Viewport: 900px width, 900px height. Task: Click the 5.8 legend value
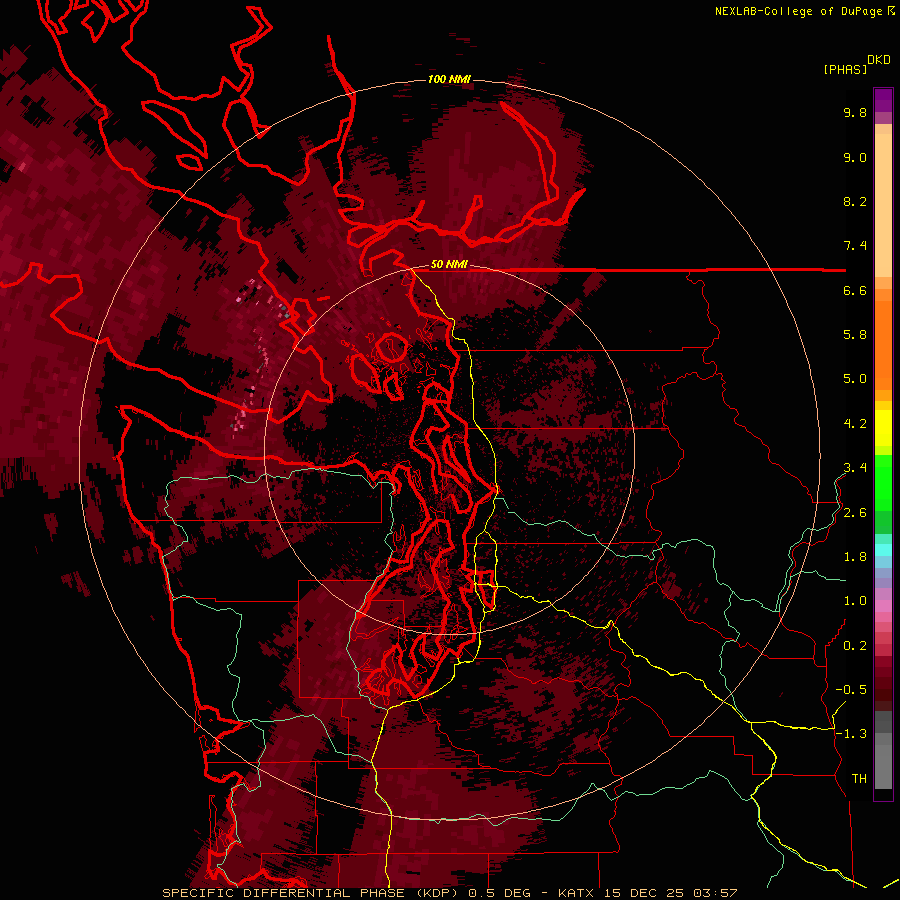pos(855,335)
